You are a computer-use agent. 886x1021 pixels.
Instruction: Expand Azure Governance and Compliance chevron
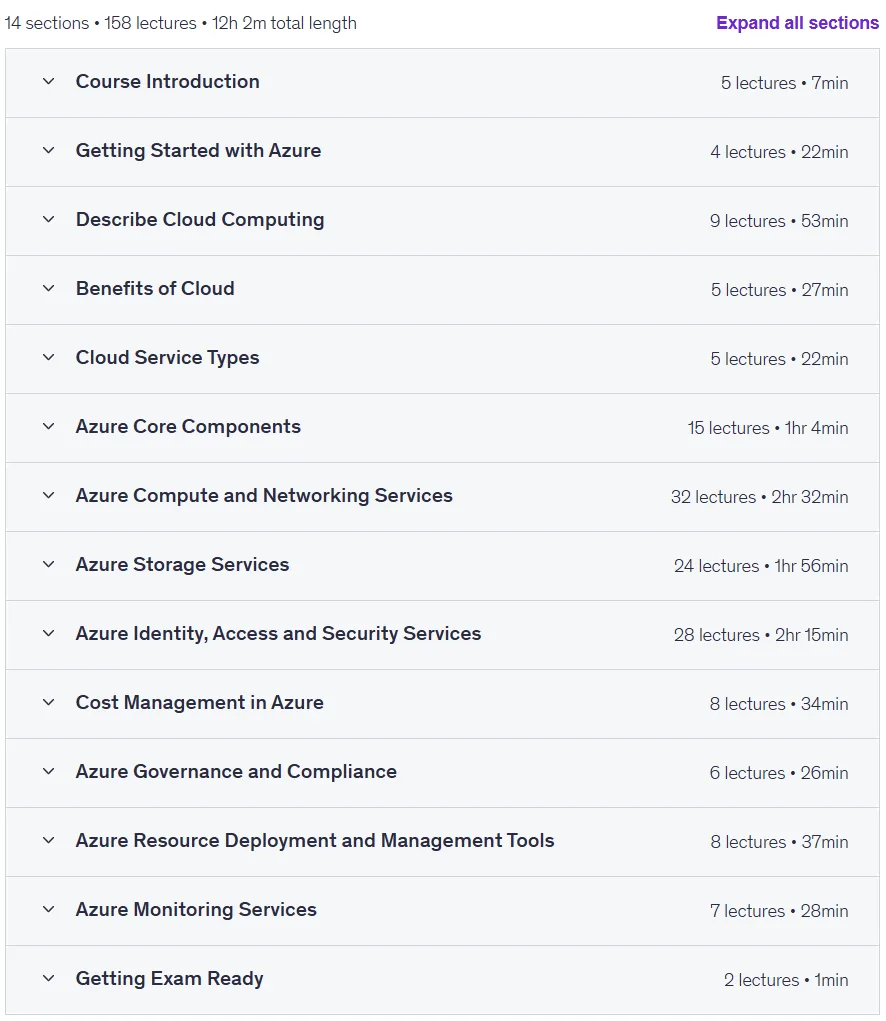click(48, 772)
